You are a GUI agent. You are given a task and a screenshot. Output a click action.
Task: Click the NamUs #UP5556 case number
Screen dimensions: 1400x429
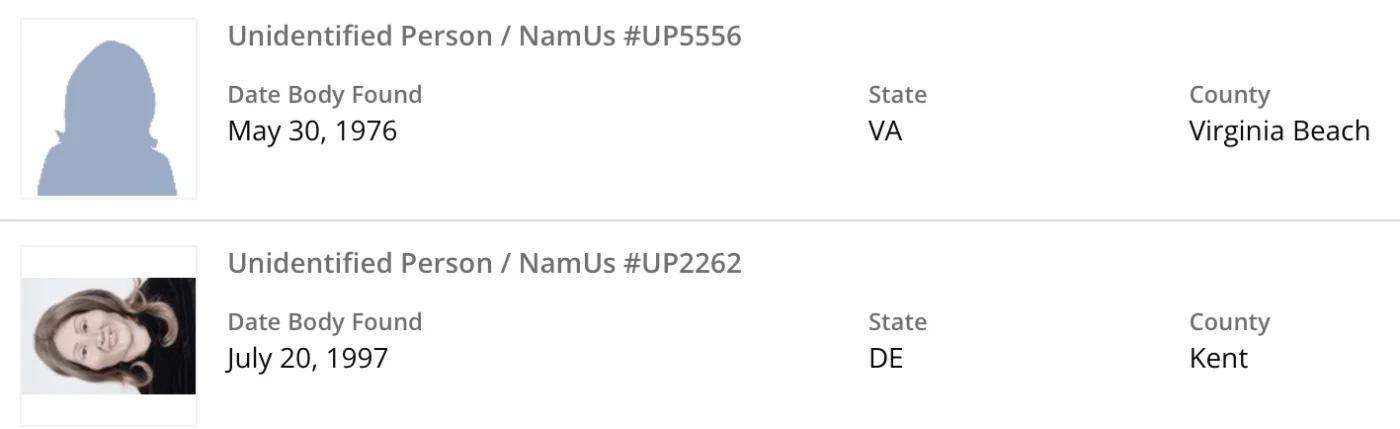tap(630, 36)
